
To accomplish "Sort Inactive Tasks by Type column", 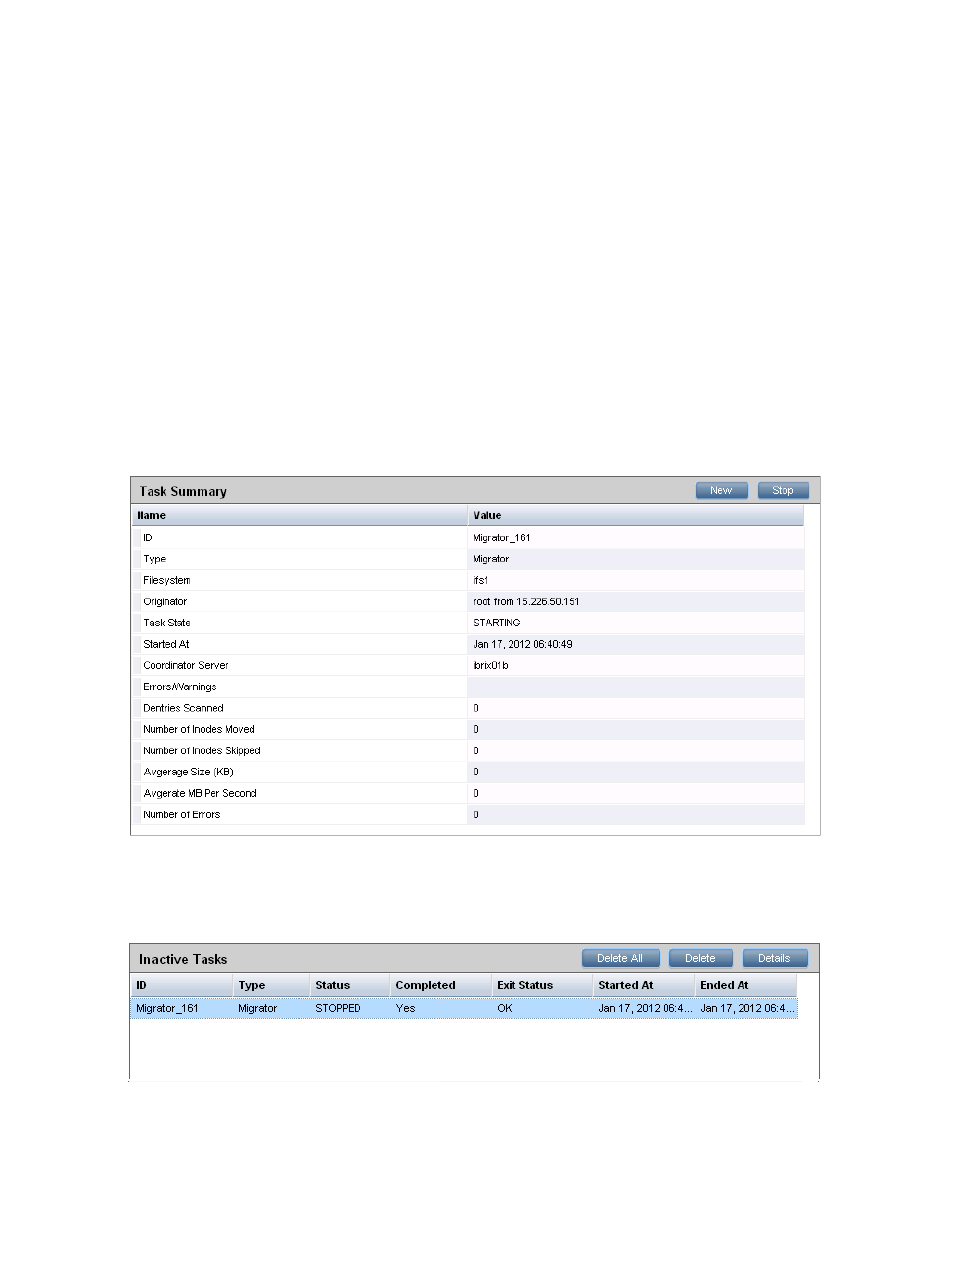I will click(271, 985).
